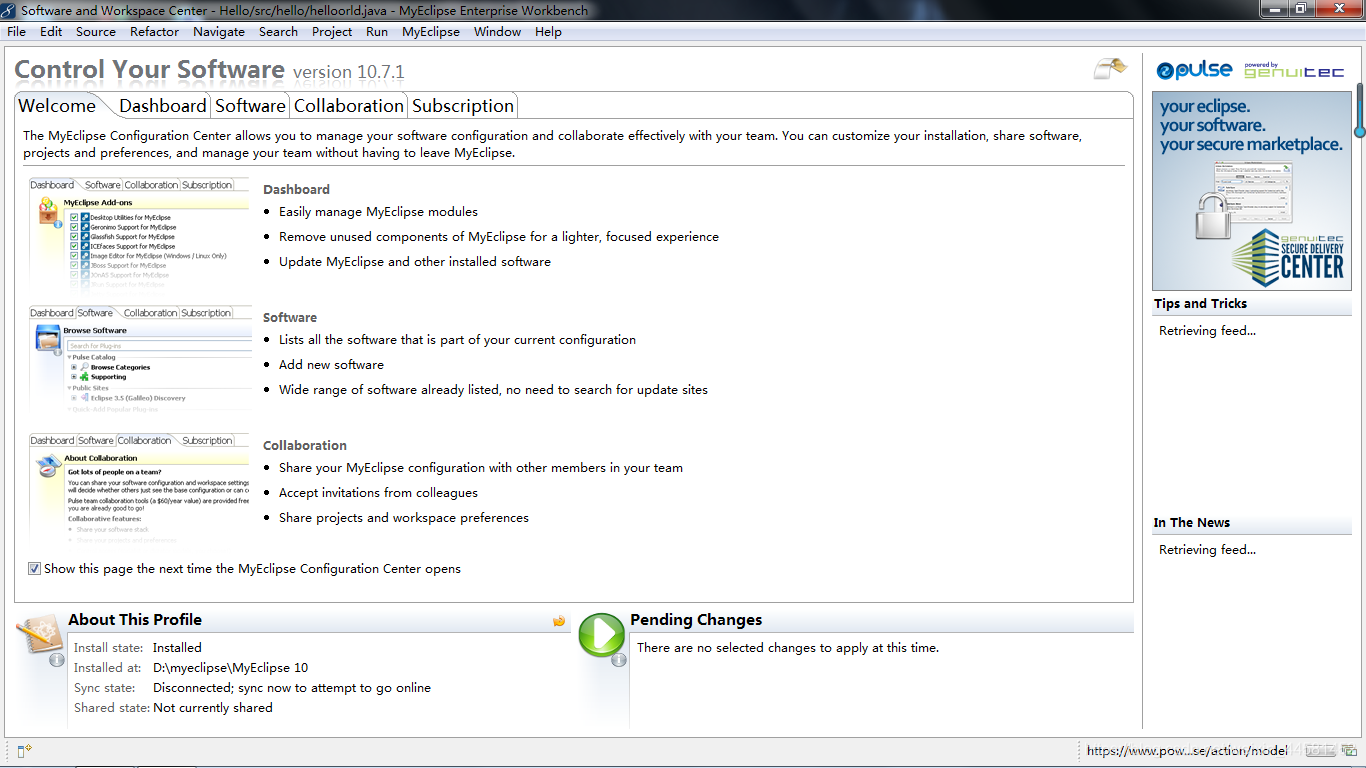Click the Genuitec powered-by logo

1294,70
